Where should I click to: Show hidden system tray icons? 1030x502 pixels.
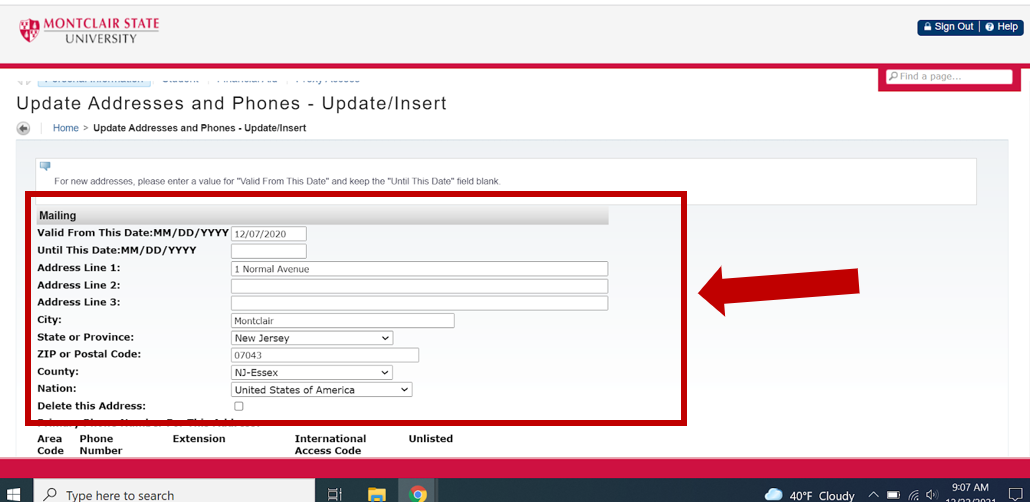coord(874,495)
